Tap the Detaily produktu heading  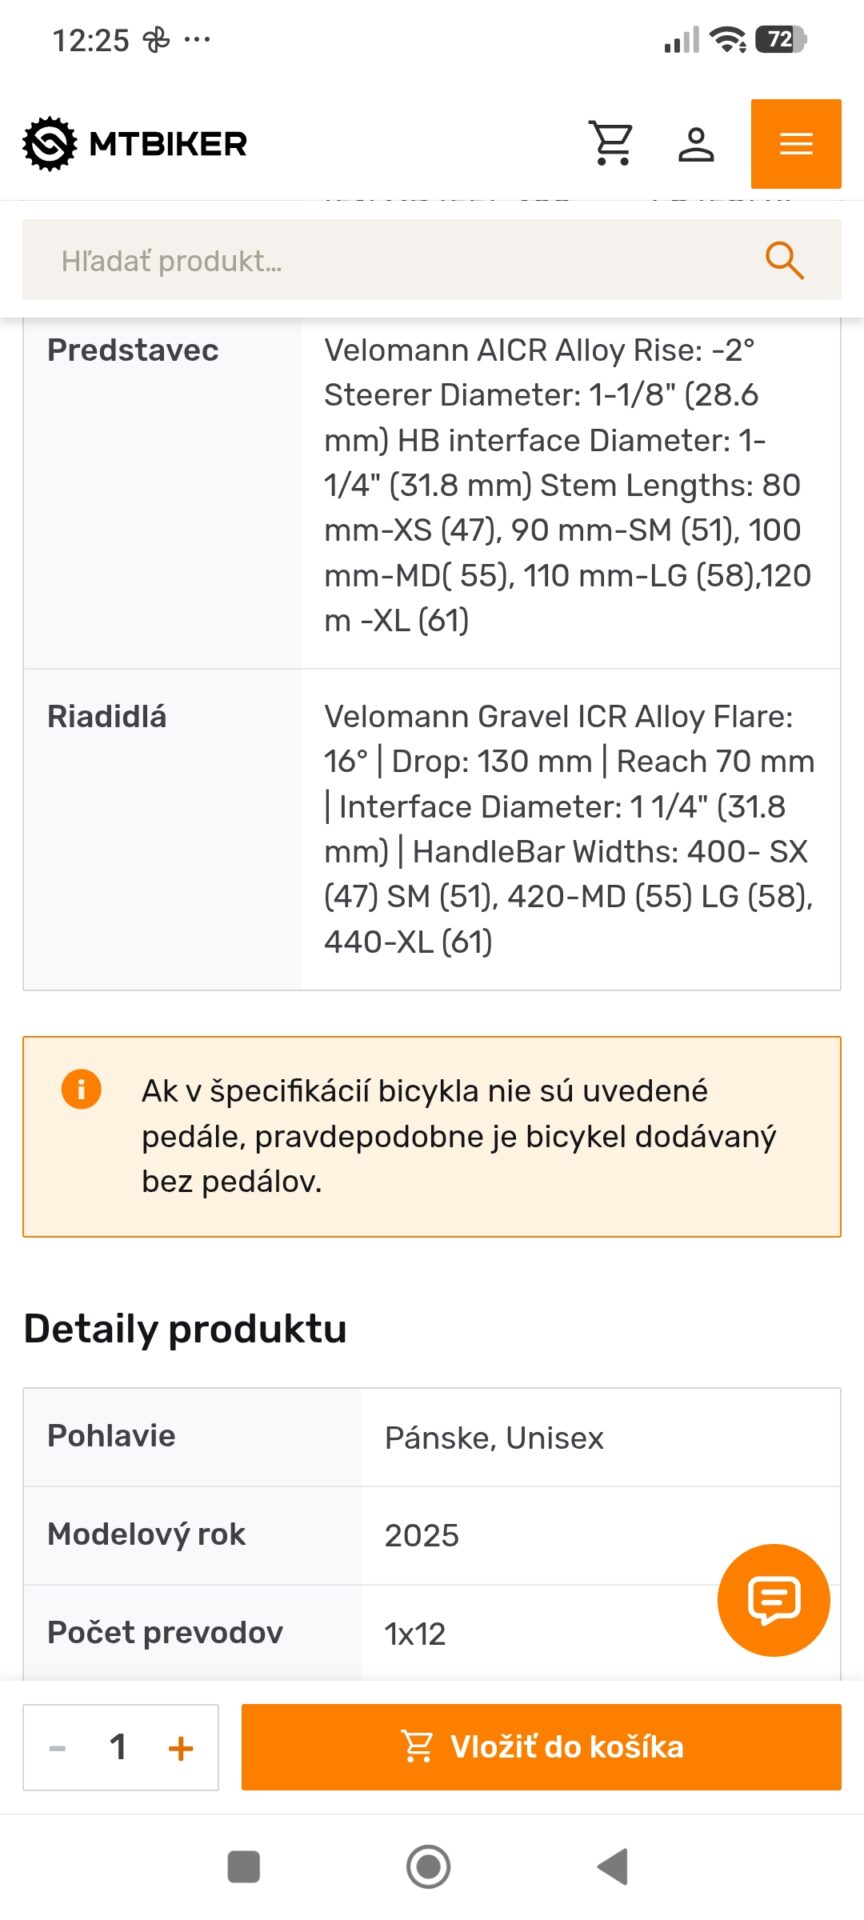pyautogui.click(x=185, y=1329)
